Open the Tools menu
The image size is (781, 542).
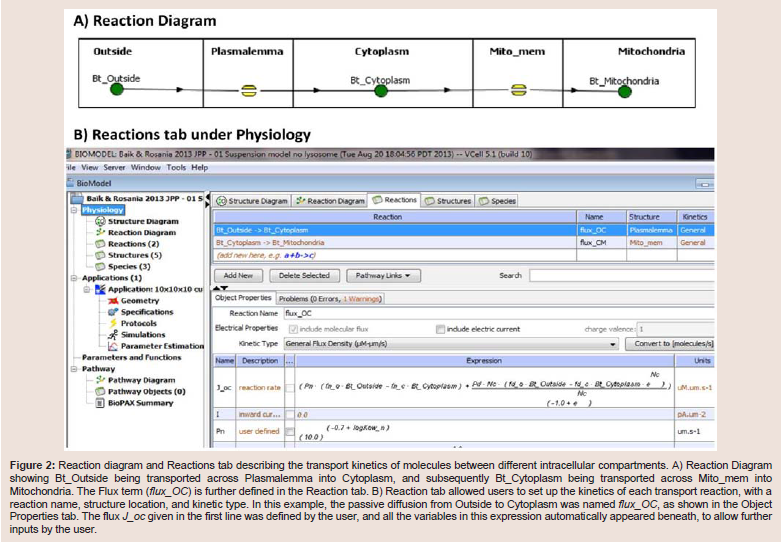coord(176,167)
